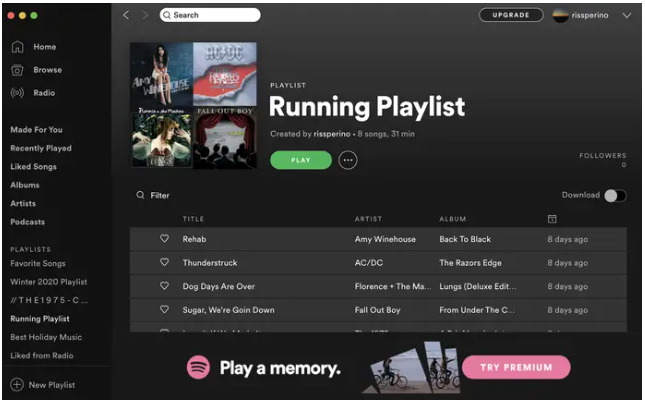Open Home in the sidebar
645x406 pixels.
pyautogui.click(x=45, y=47)
